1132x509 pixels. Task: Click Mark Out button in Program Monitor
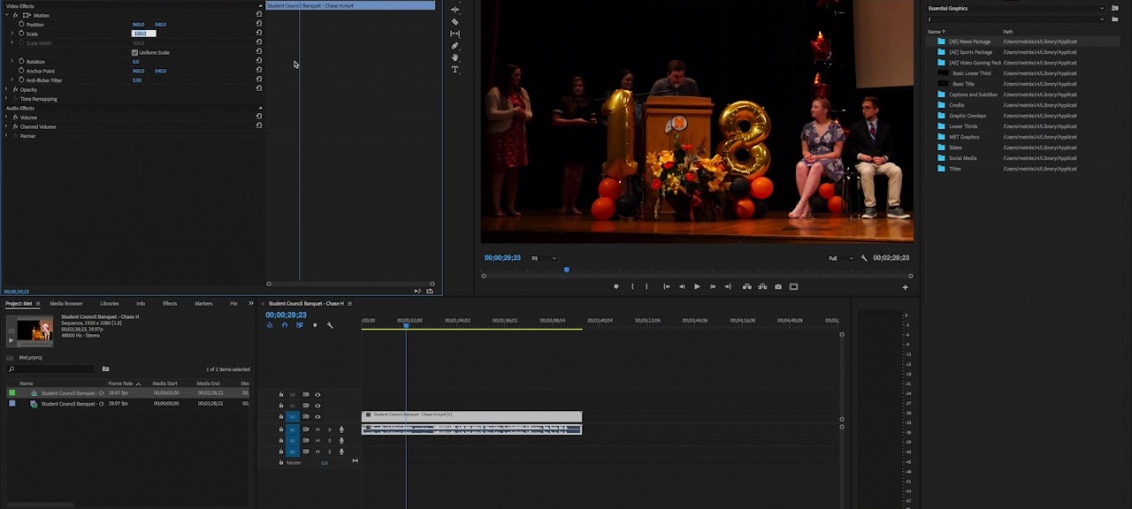646,287
